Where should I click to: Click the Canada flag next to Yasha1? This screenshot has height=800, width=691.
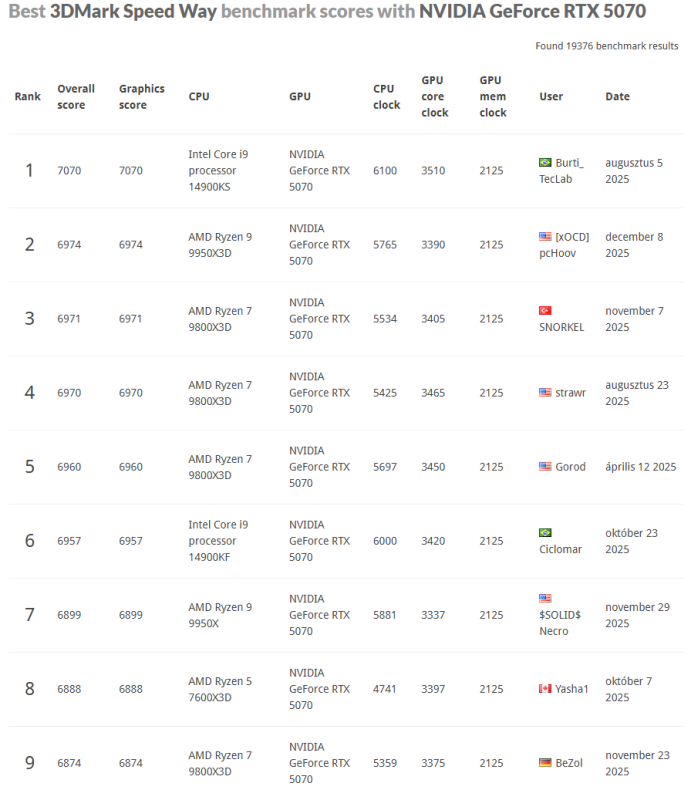545,689
